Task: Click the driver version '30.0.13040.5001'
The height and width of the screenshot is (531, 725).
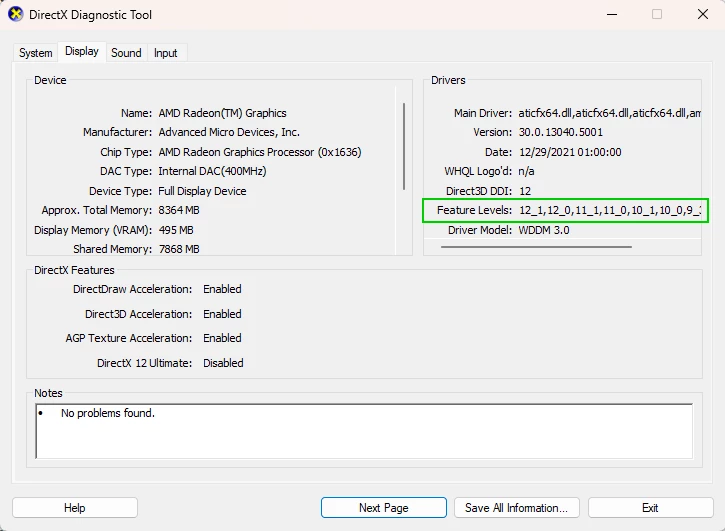Action: 561,132
